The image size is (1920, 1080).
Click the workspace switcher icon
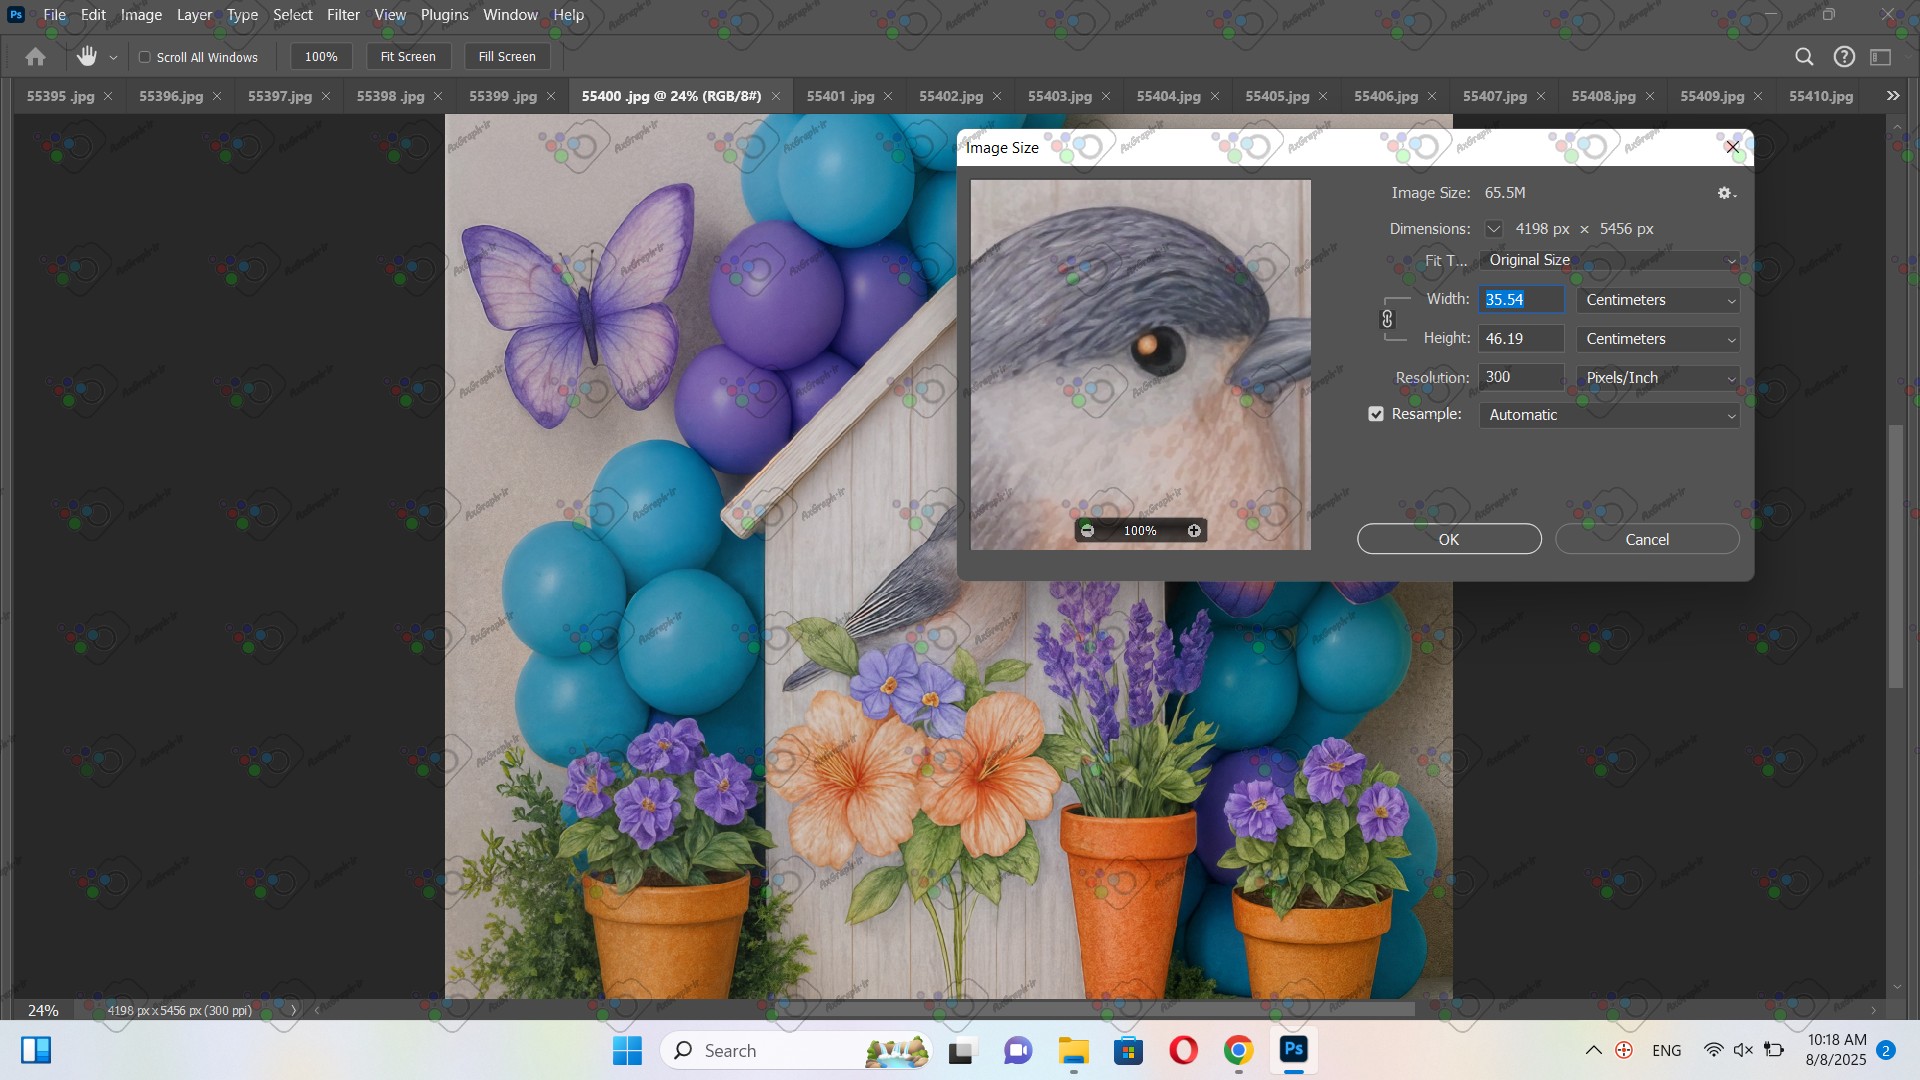[x=1881, y=57]
